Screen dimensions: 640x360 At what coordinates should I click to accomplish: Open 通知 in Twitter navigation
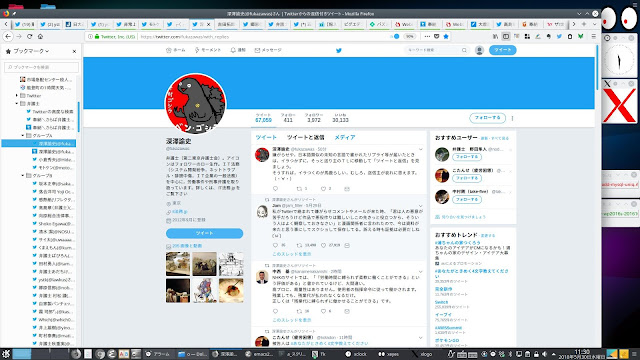pyautogui.click(x=238, y=50)
